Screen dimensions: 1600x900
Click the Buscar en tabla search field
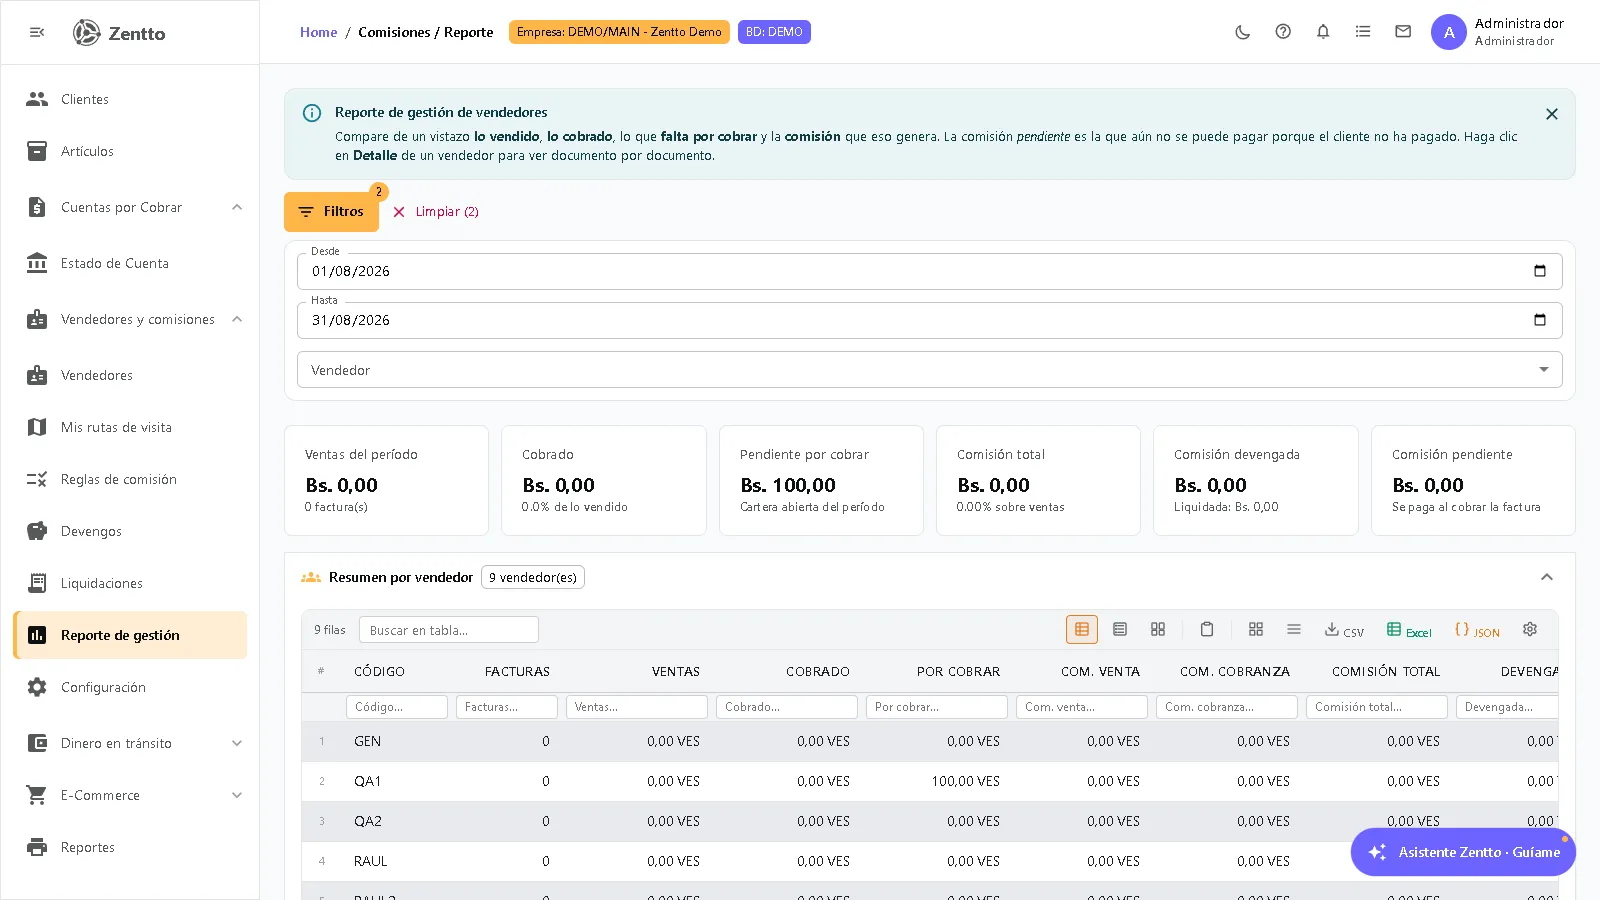point(448,630)
